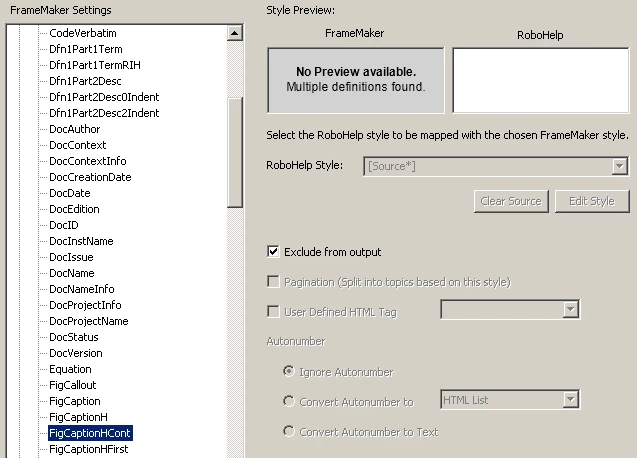Select the DocEdition style

click(x=74, y=209)
